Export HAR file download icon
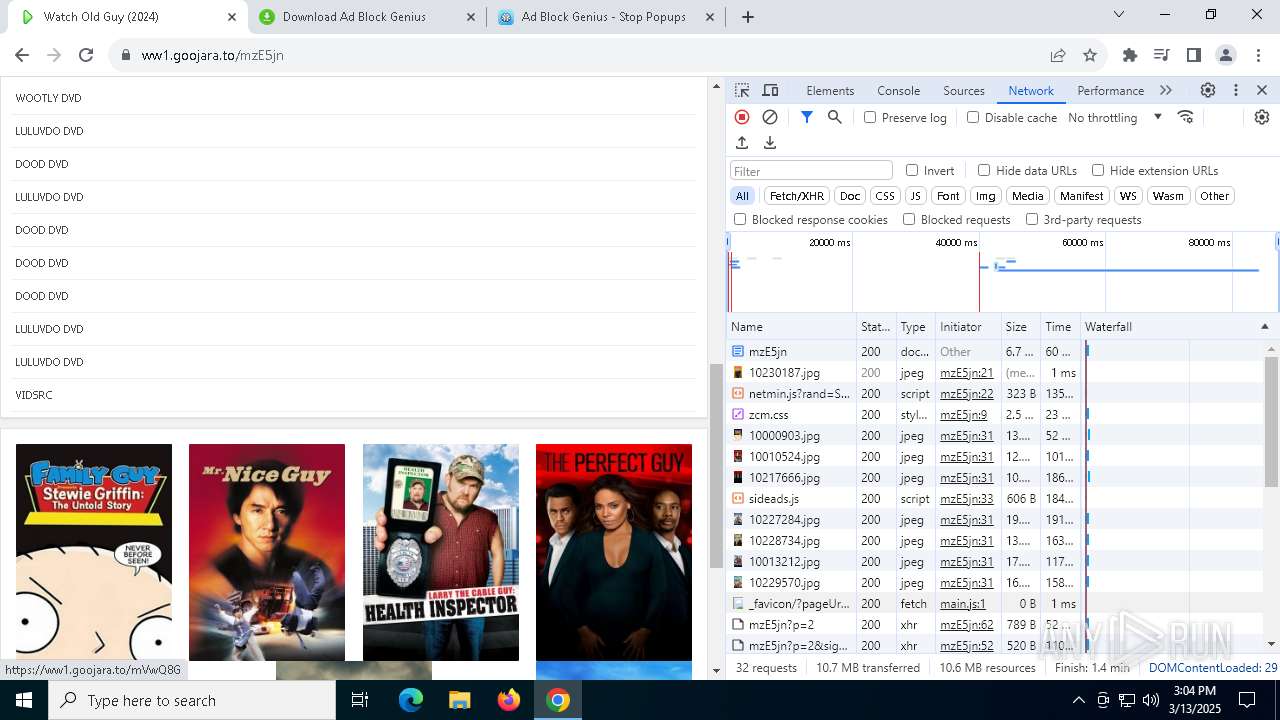The width and height of the screenshot is (1280, 720). click(x=770, y=143)
